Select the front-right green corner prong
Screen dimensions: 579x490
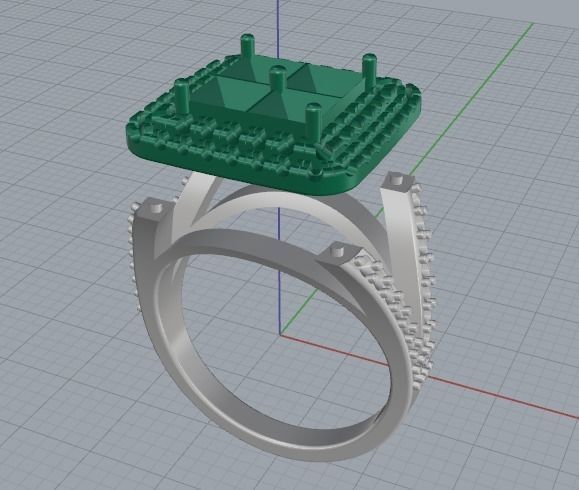pyautogui.click(x=313, y=123)
